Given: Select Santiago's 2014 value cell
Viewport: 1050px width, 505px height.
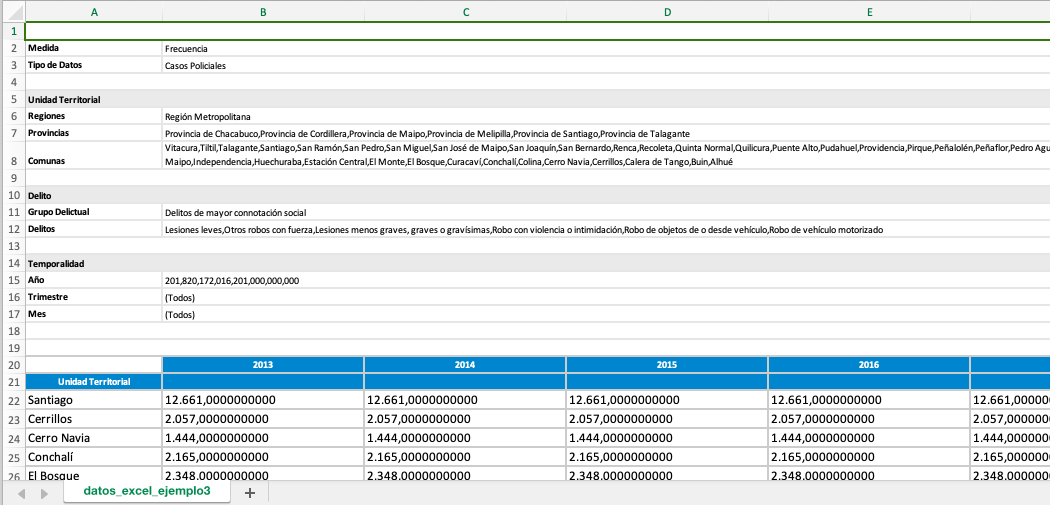Looking at the screenshot, I should click(x=465, y=400).
